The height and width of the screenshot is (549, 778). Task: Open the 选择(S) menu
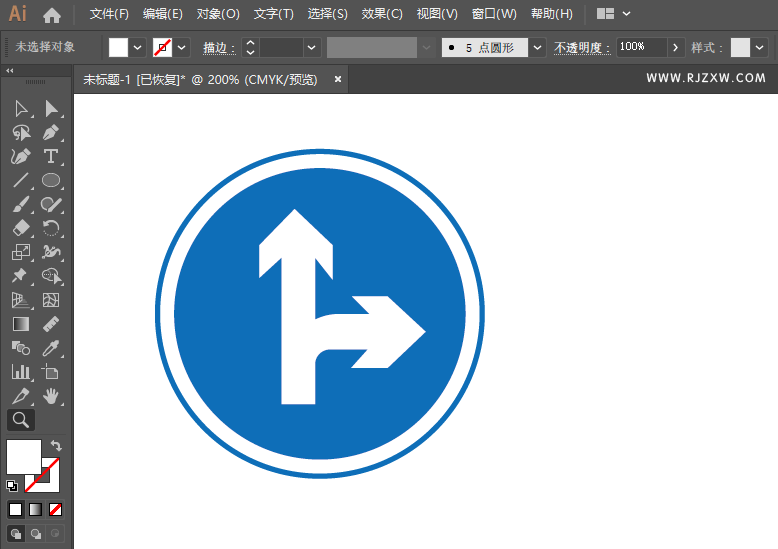(x=327, y=14)
